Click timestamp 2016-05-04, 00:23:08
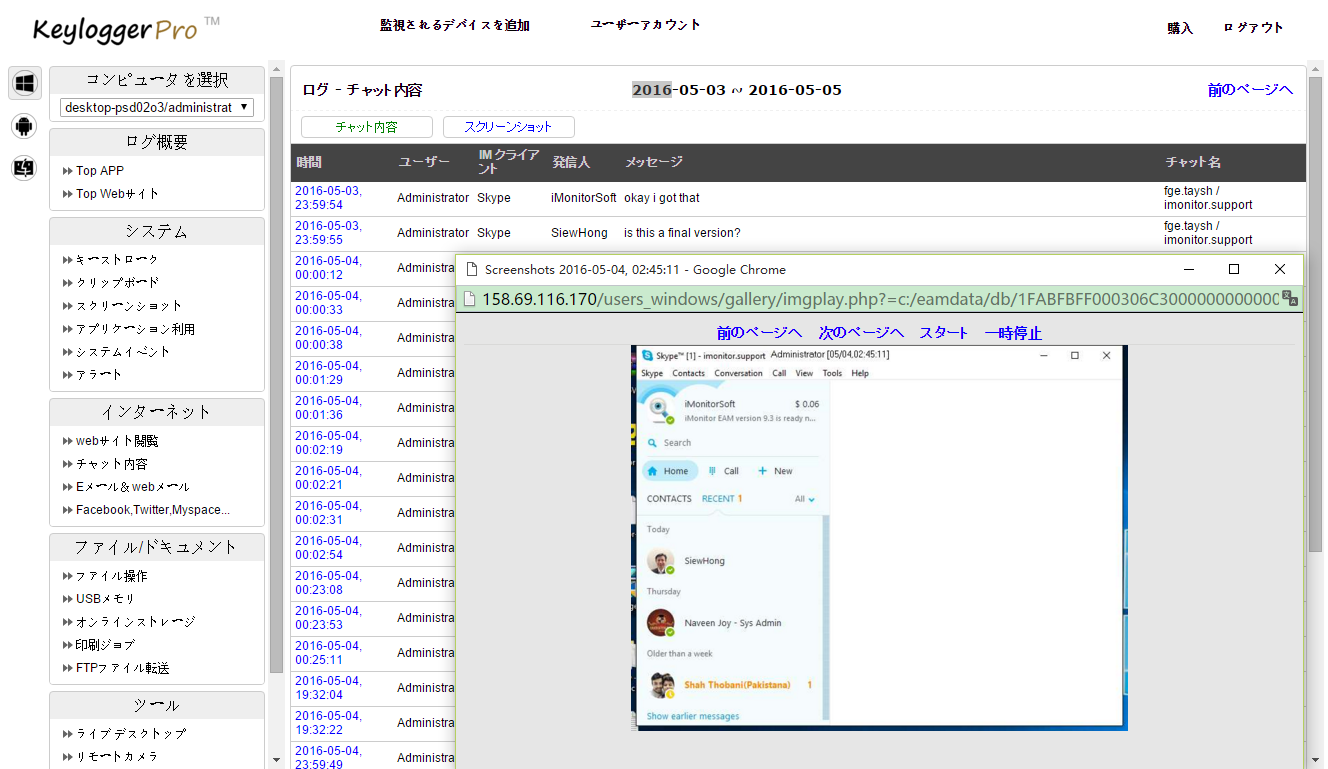Image resolution: width=1328 pixels, height=769 pixels. [328, 583]
